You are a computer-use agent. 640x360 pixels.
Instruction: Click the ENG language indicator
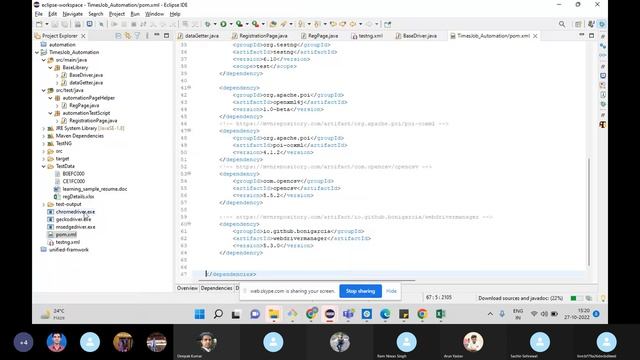[x=518, y=314]
